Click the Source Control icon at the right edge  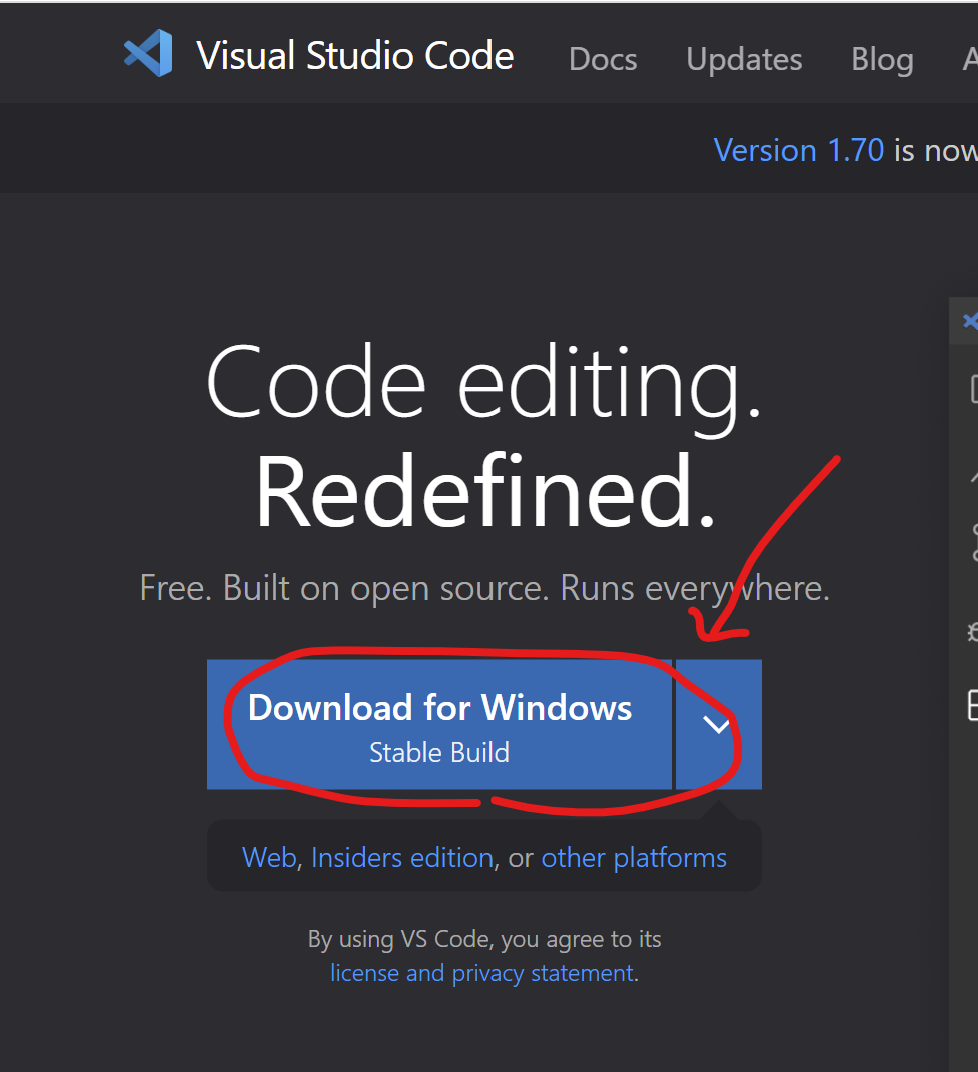click(972, 542)
